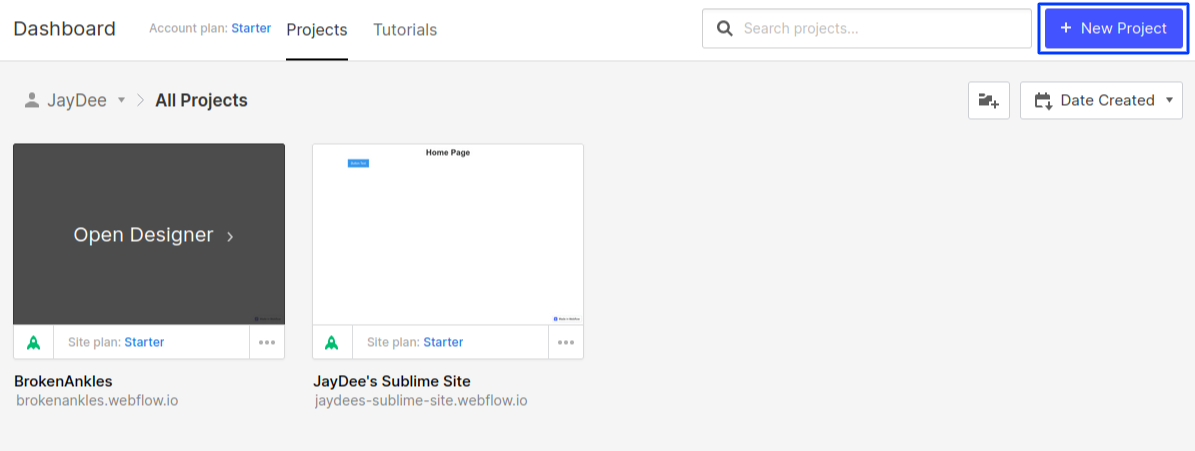
Task: Click JayDee's Sublime Site project name
Action: click(392, 382)
